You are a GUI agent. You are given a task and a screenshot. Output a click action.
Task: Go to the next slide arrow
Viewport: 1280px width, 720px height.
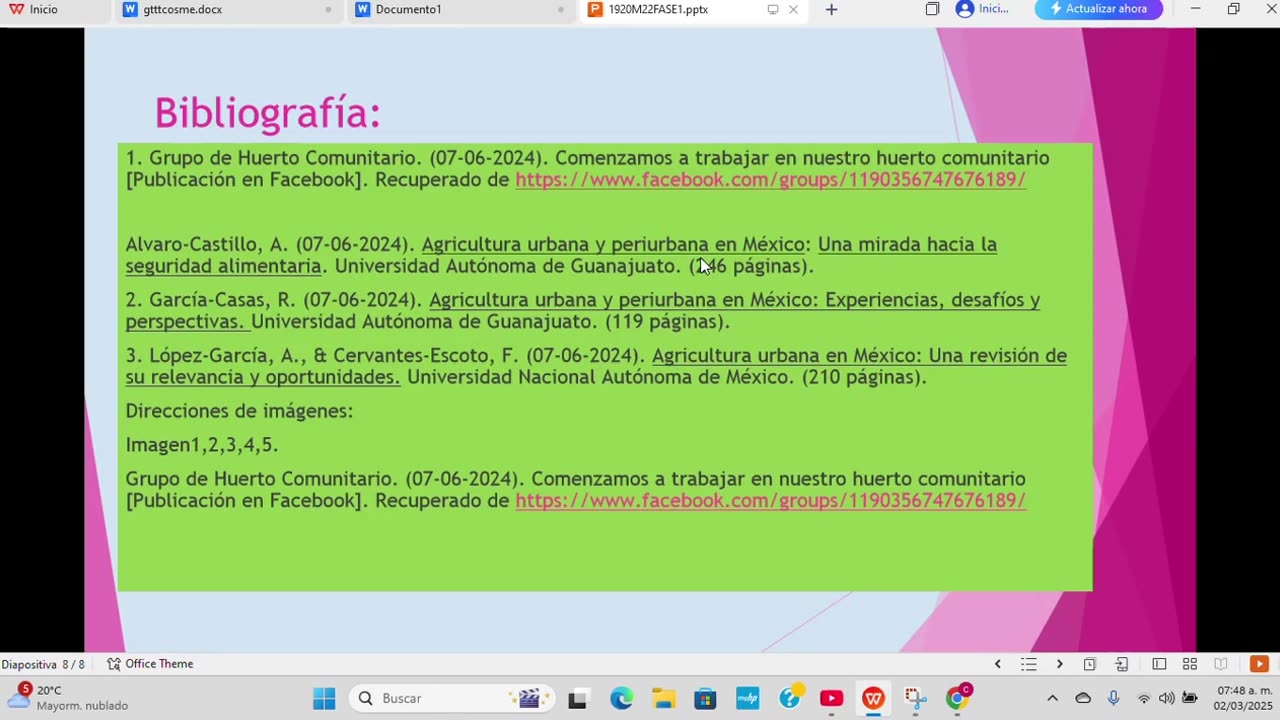[x=1059, y=664]
